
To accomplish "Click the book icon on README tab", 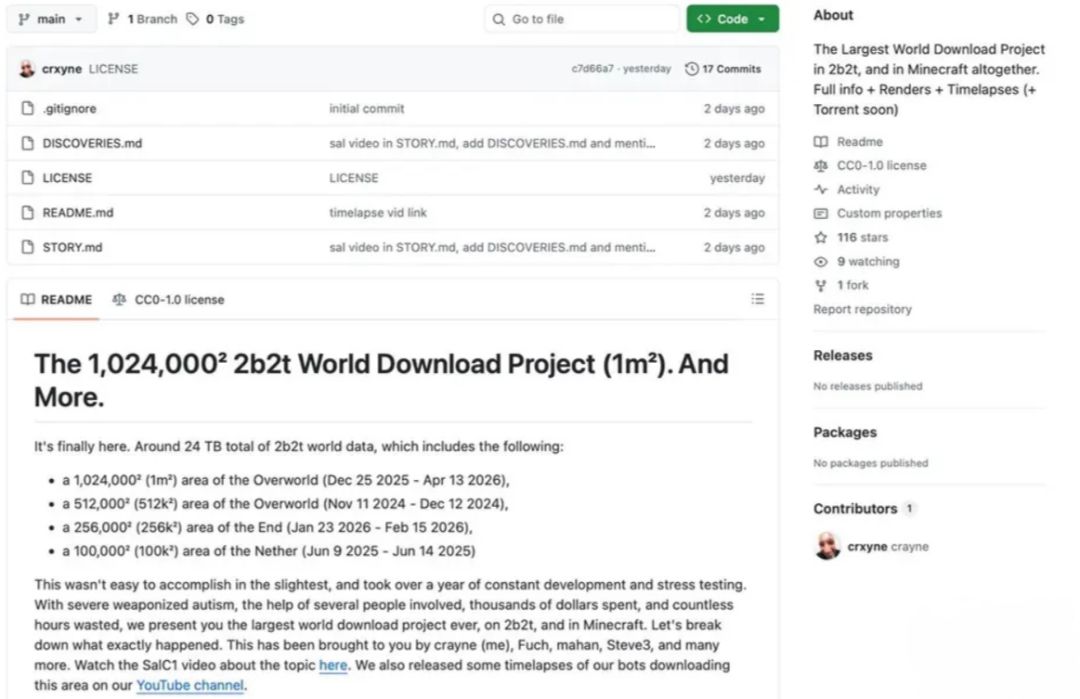I will [x=28, y=300].
